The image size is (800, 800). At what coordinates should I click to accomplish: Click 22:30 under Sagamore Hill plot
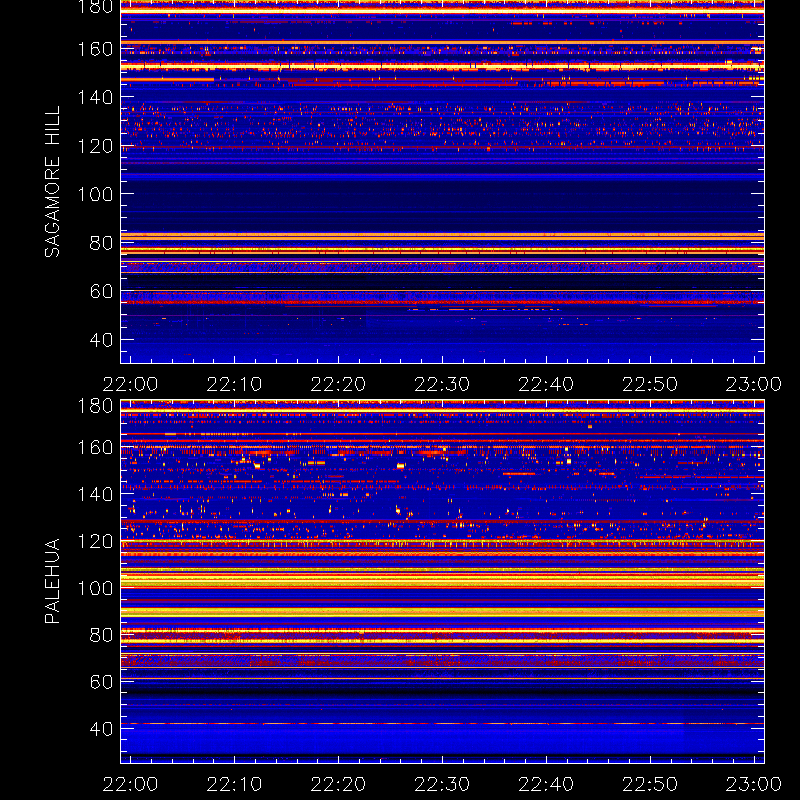442,384
